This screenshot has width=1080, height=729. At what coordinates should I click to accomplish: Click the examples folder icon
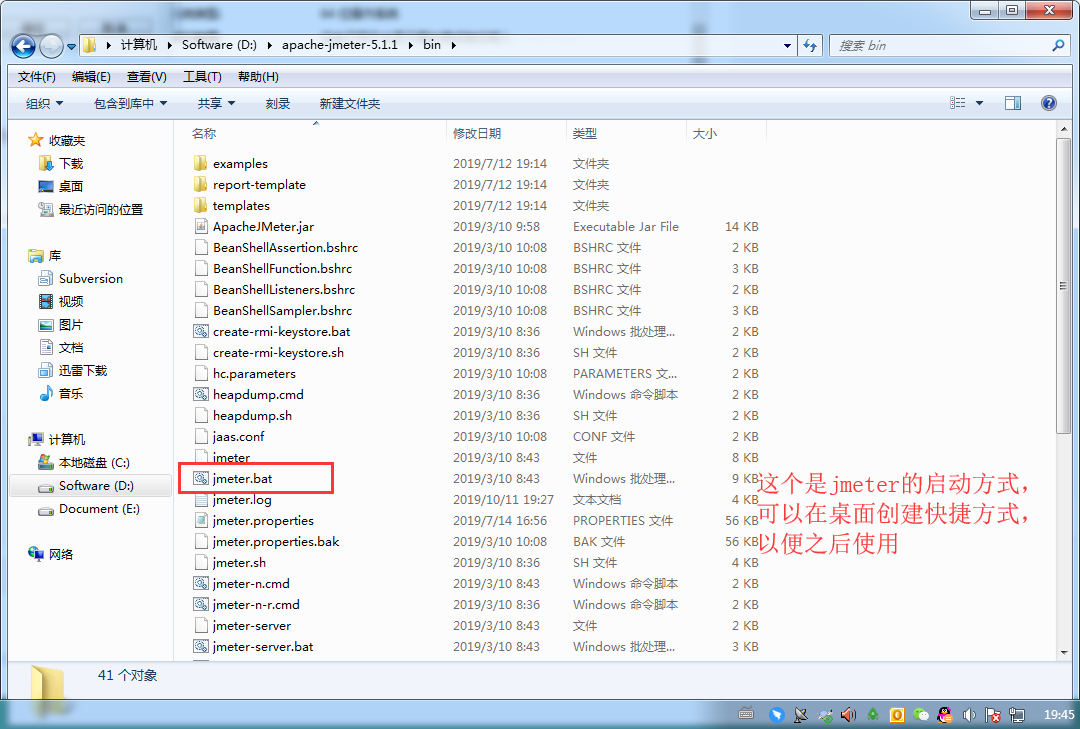(200, 163)
